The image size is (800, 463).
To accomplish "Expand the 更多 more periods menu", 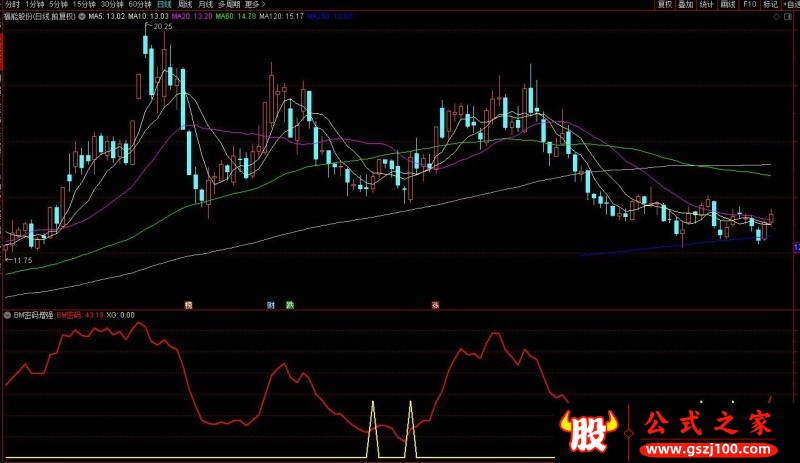I will tap(255, 5).
